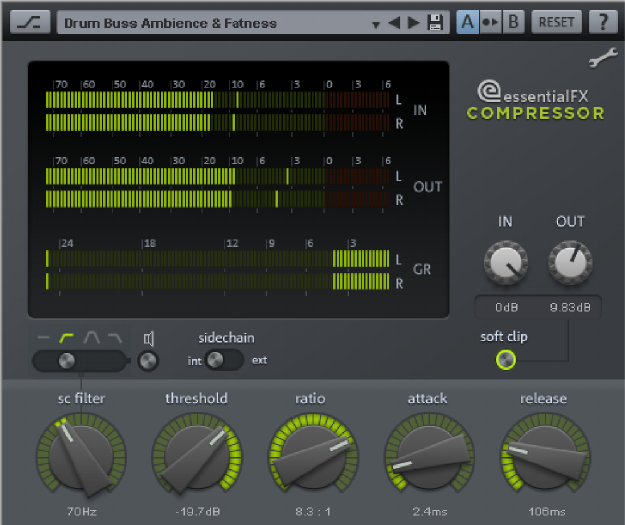The height and width of the screenshot is (525, 625).
Task: Click the 8.3 : 1 ratio value
Action: pos(313,511)
